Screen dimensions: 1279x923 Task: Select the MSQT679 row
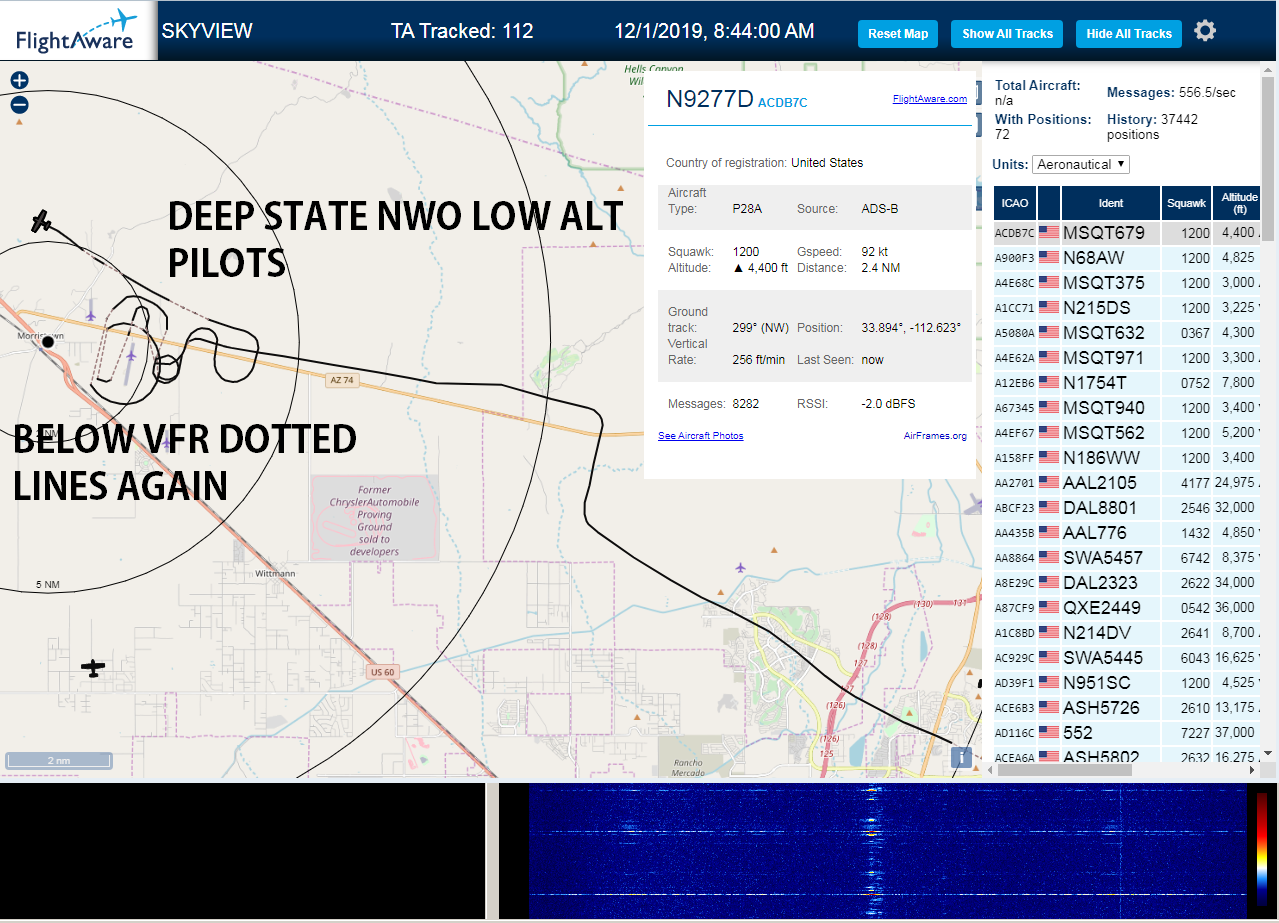(x=1128, y=233)
